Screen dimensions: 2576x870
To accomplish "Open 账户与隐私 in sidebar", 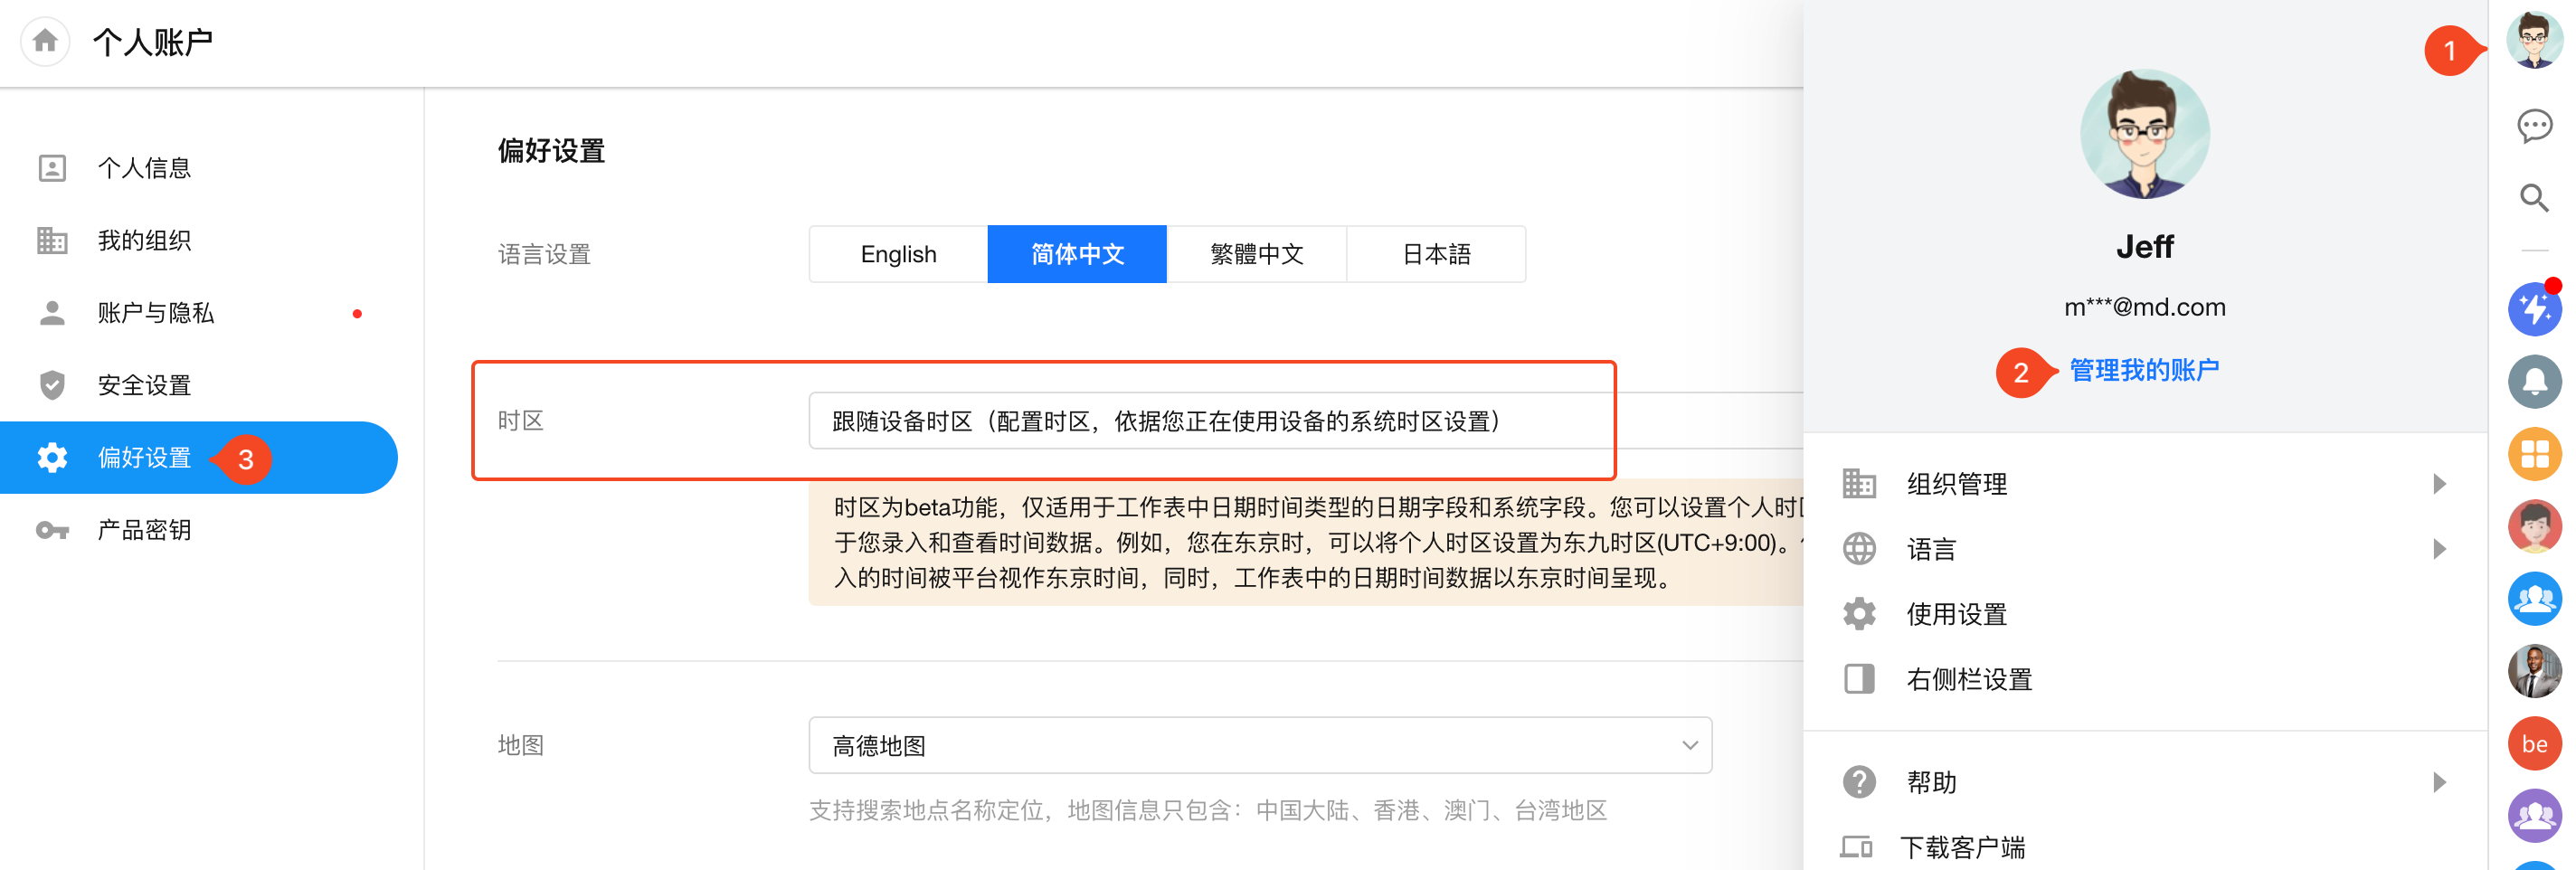I will [x=155, y=313].
